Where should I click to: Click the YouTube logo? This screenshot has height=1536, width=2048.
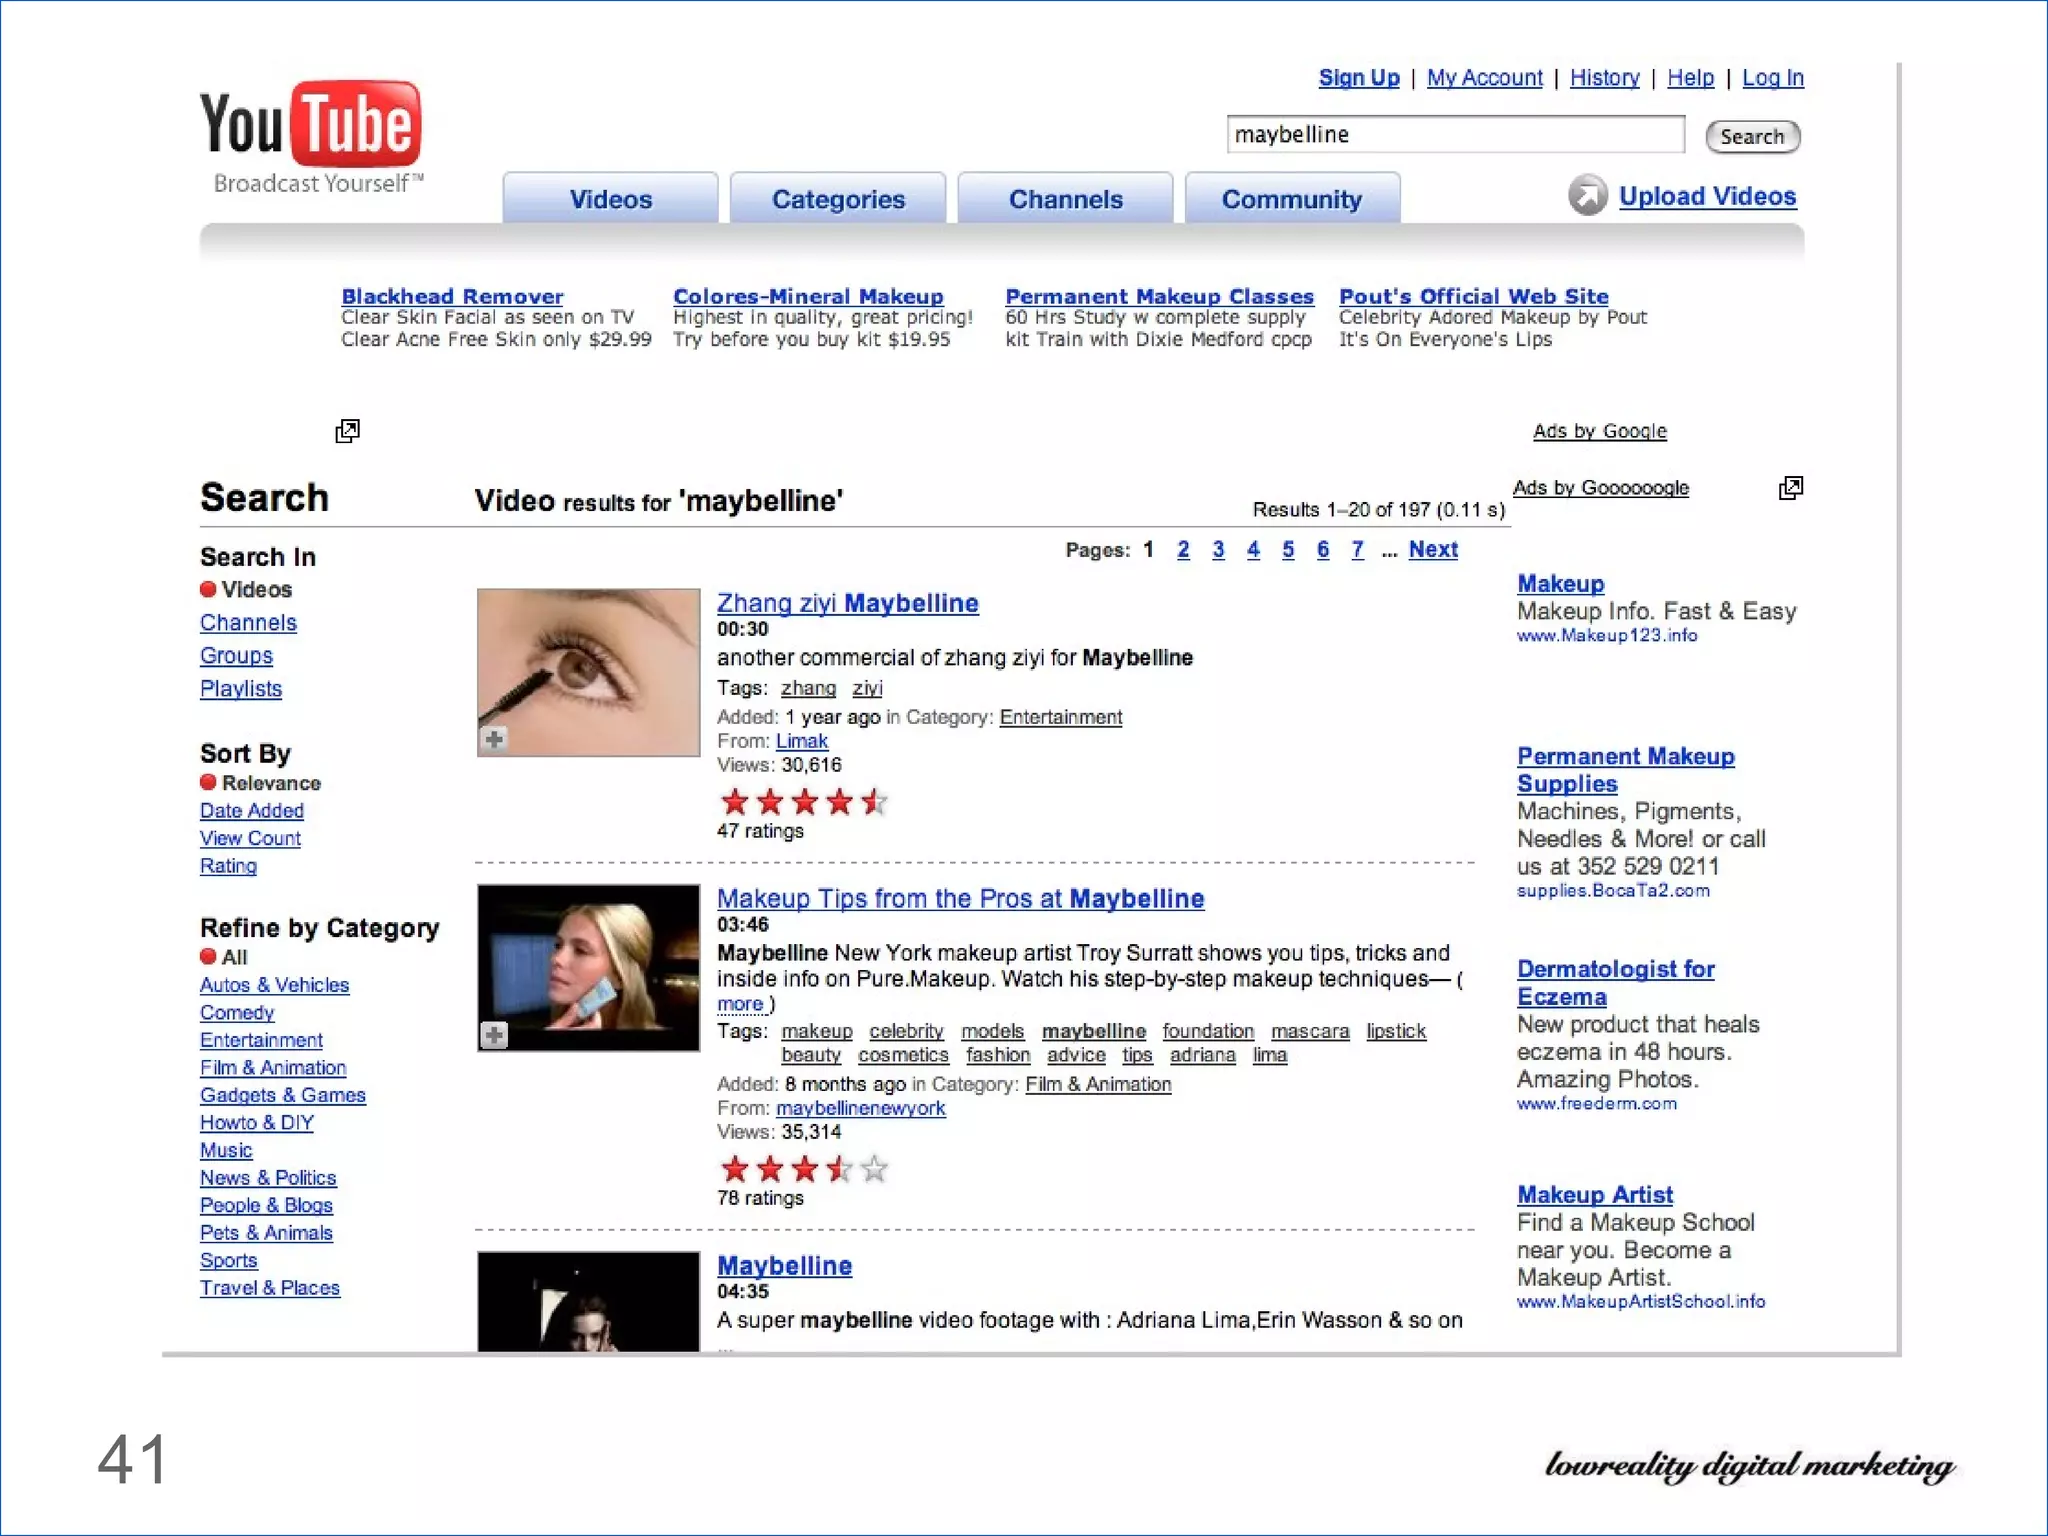tap(311, 136)
